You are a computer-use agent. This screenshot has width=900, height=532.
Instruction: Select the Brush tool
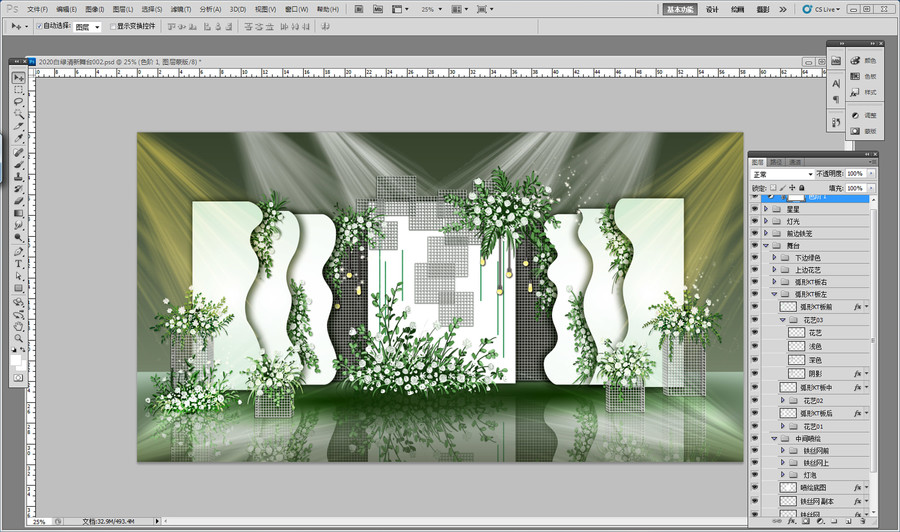coord(19,165)
